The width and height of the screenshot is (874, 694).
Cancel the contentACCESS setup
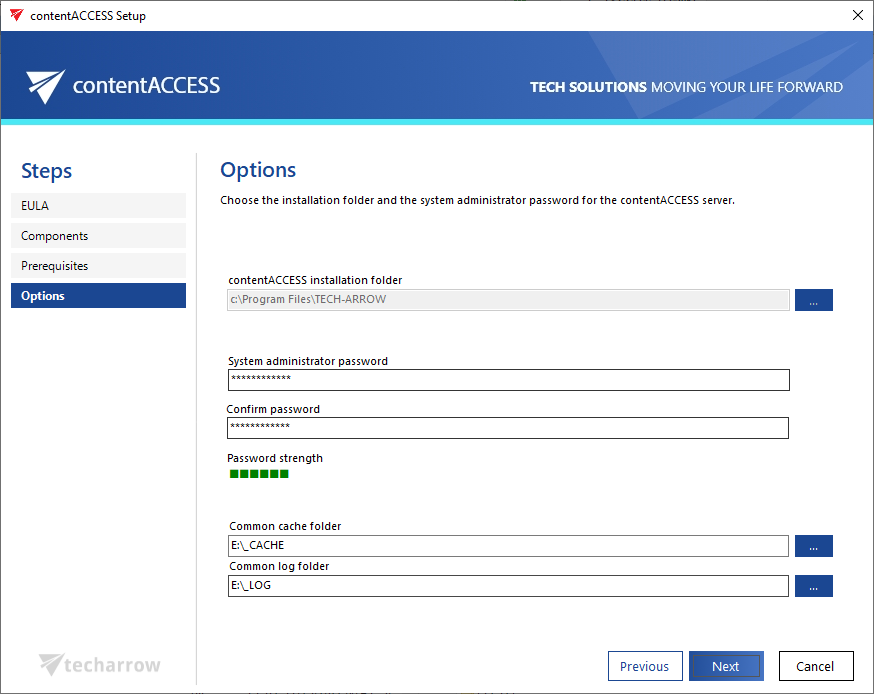[x=815, y=665]
